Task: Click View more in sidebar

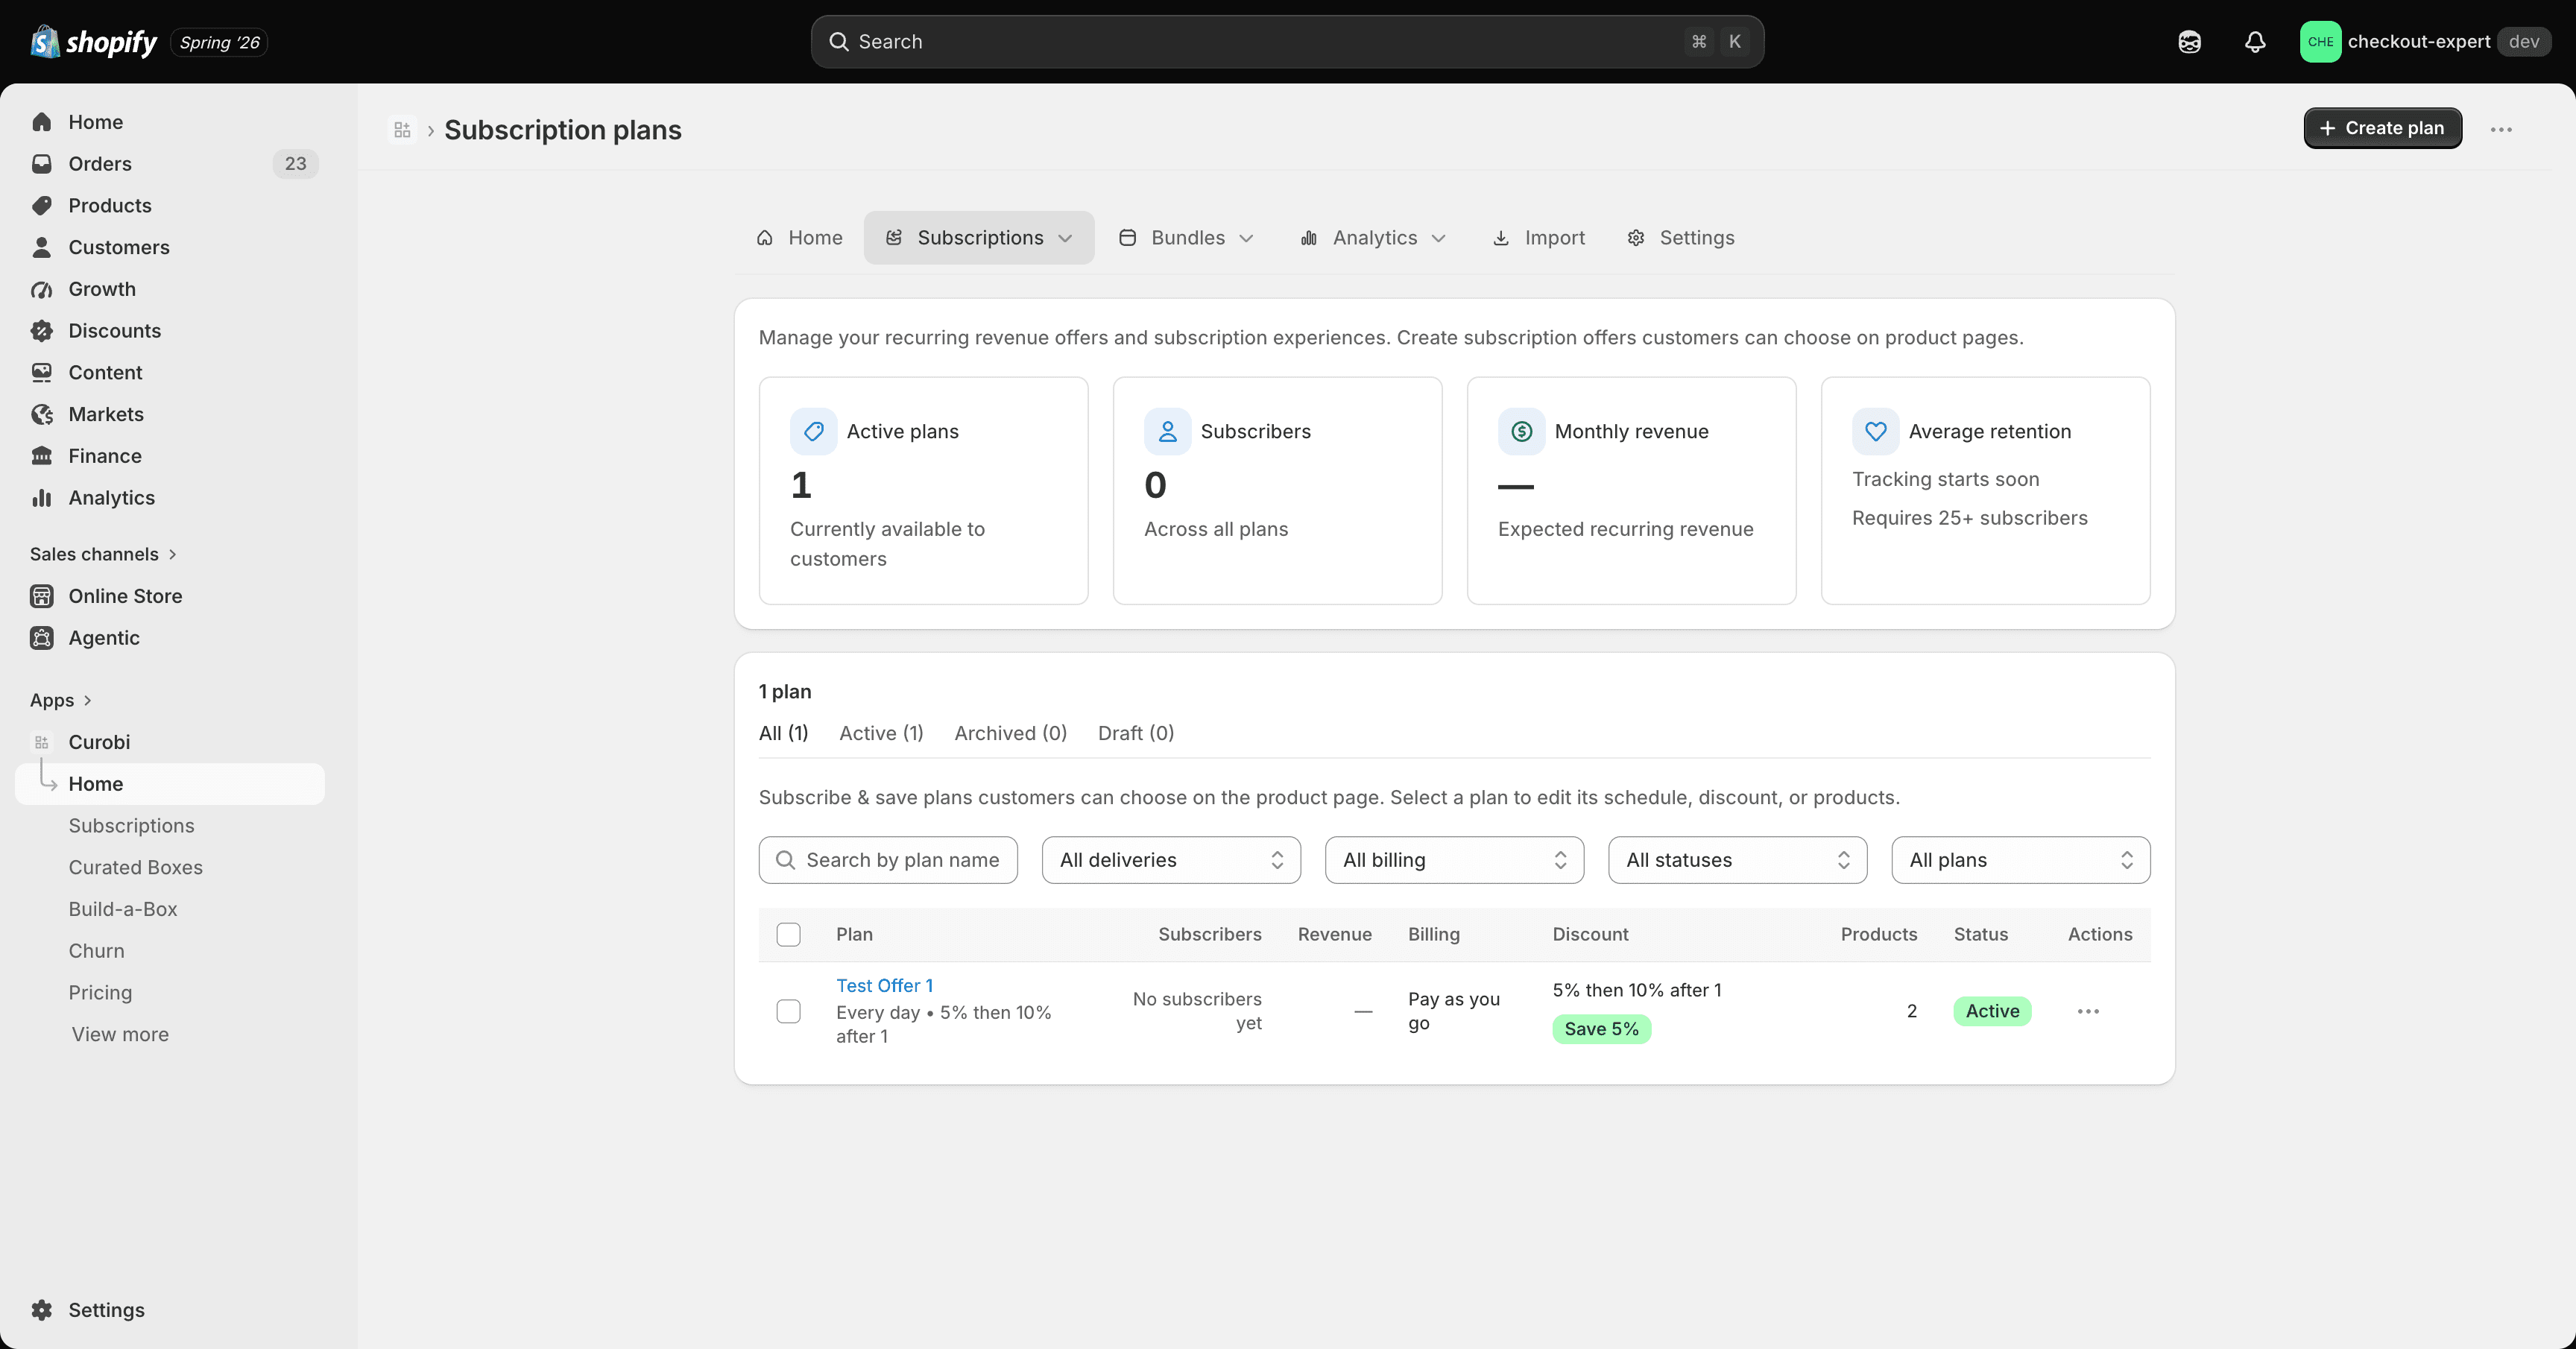Action: tap(120, 1035)
